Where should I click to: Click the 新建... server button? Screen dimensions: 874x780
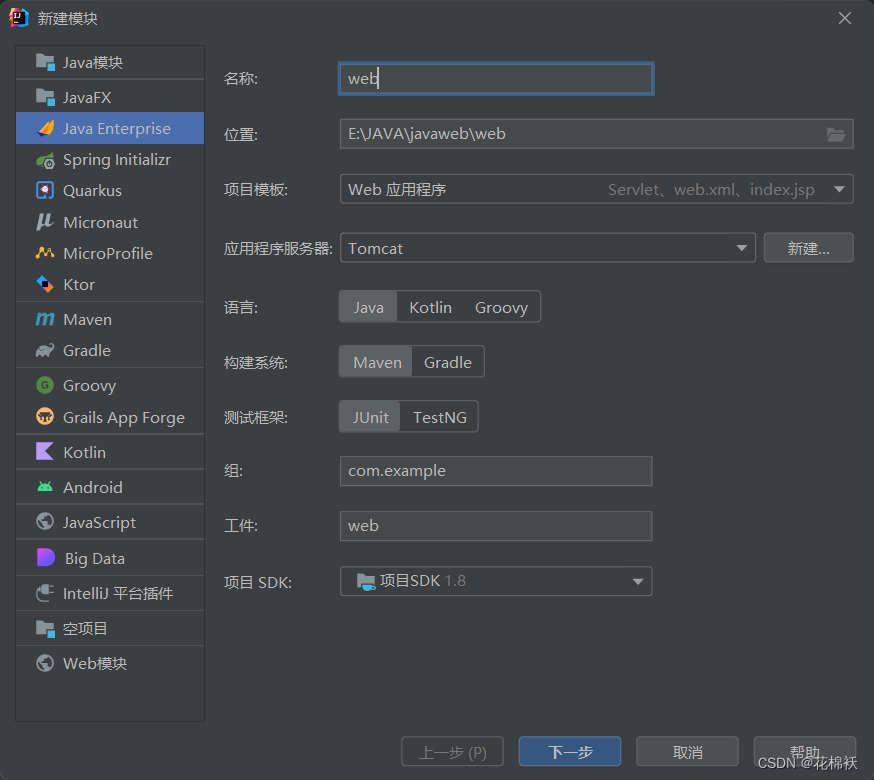pyautogui.click(x=808, y=248)
